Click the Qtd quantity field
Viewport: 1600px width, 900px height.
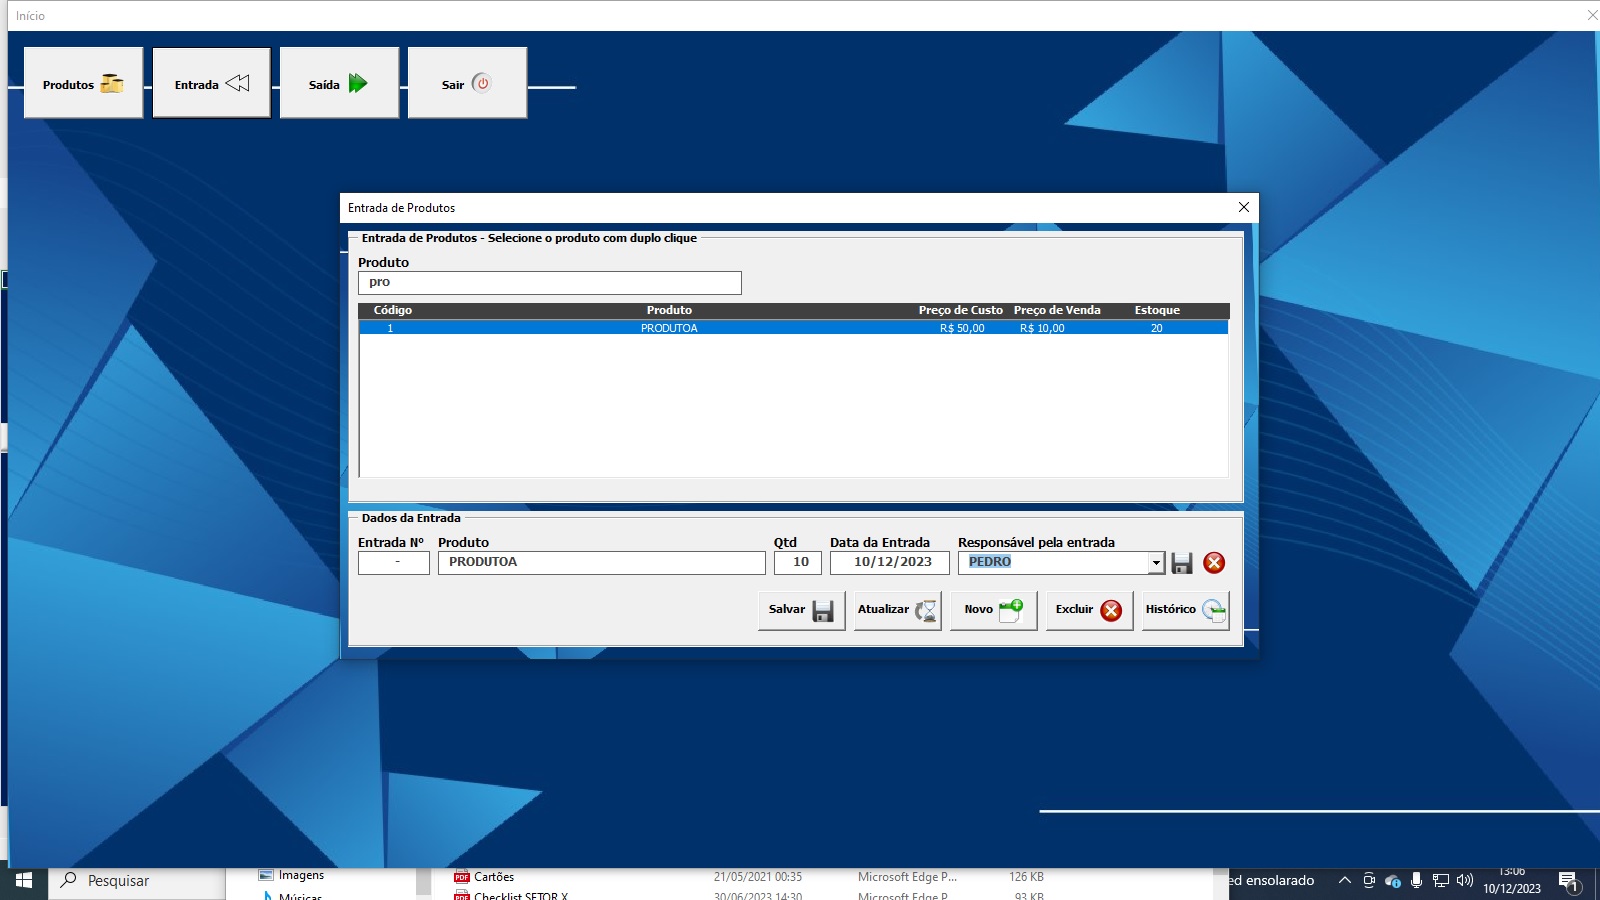(x=798, y=563)
